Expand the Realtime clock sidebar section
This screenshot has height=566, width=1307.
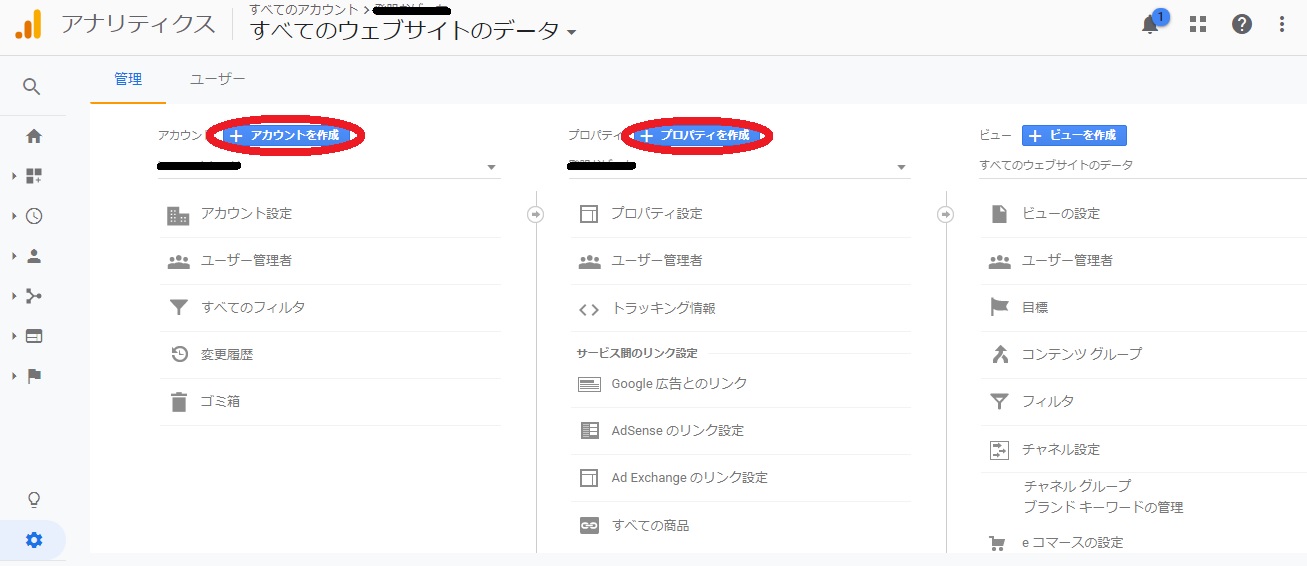33,216
